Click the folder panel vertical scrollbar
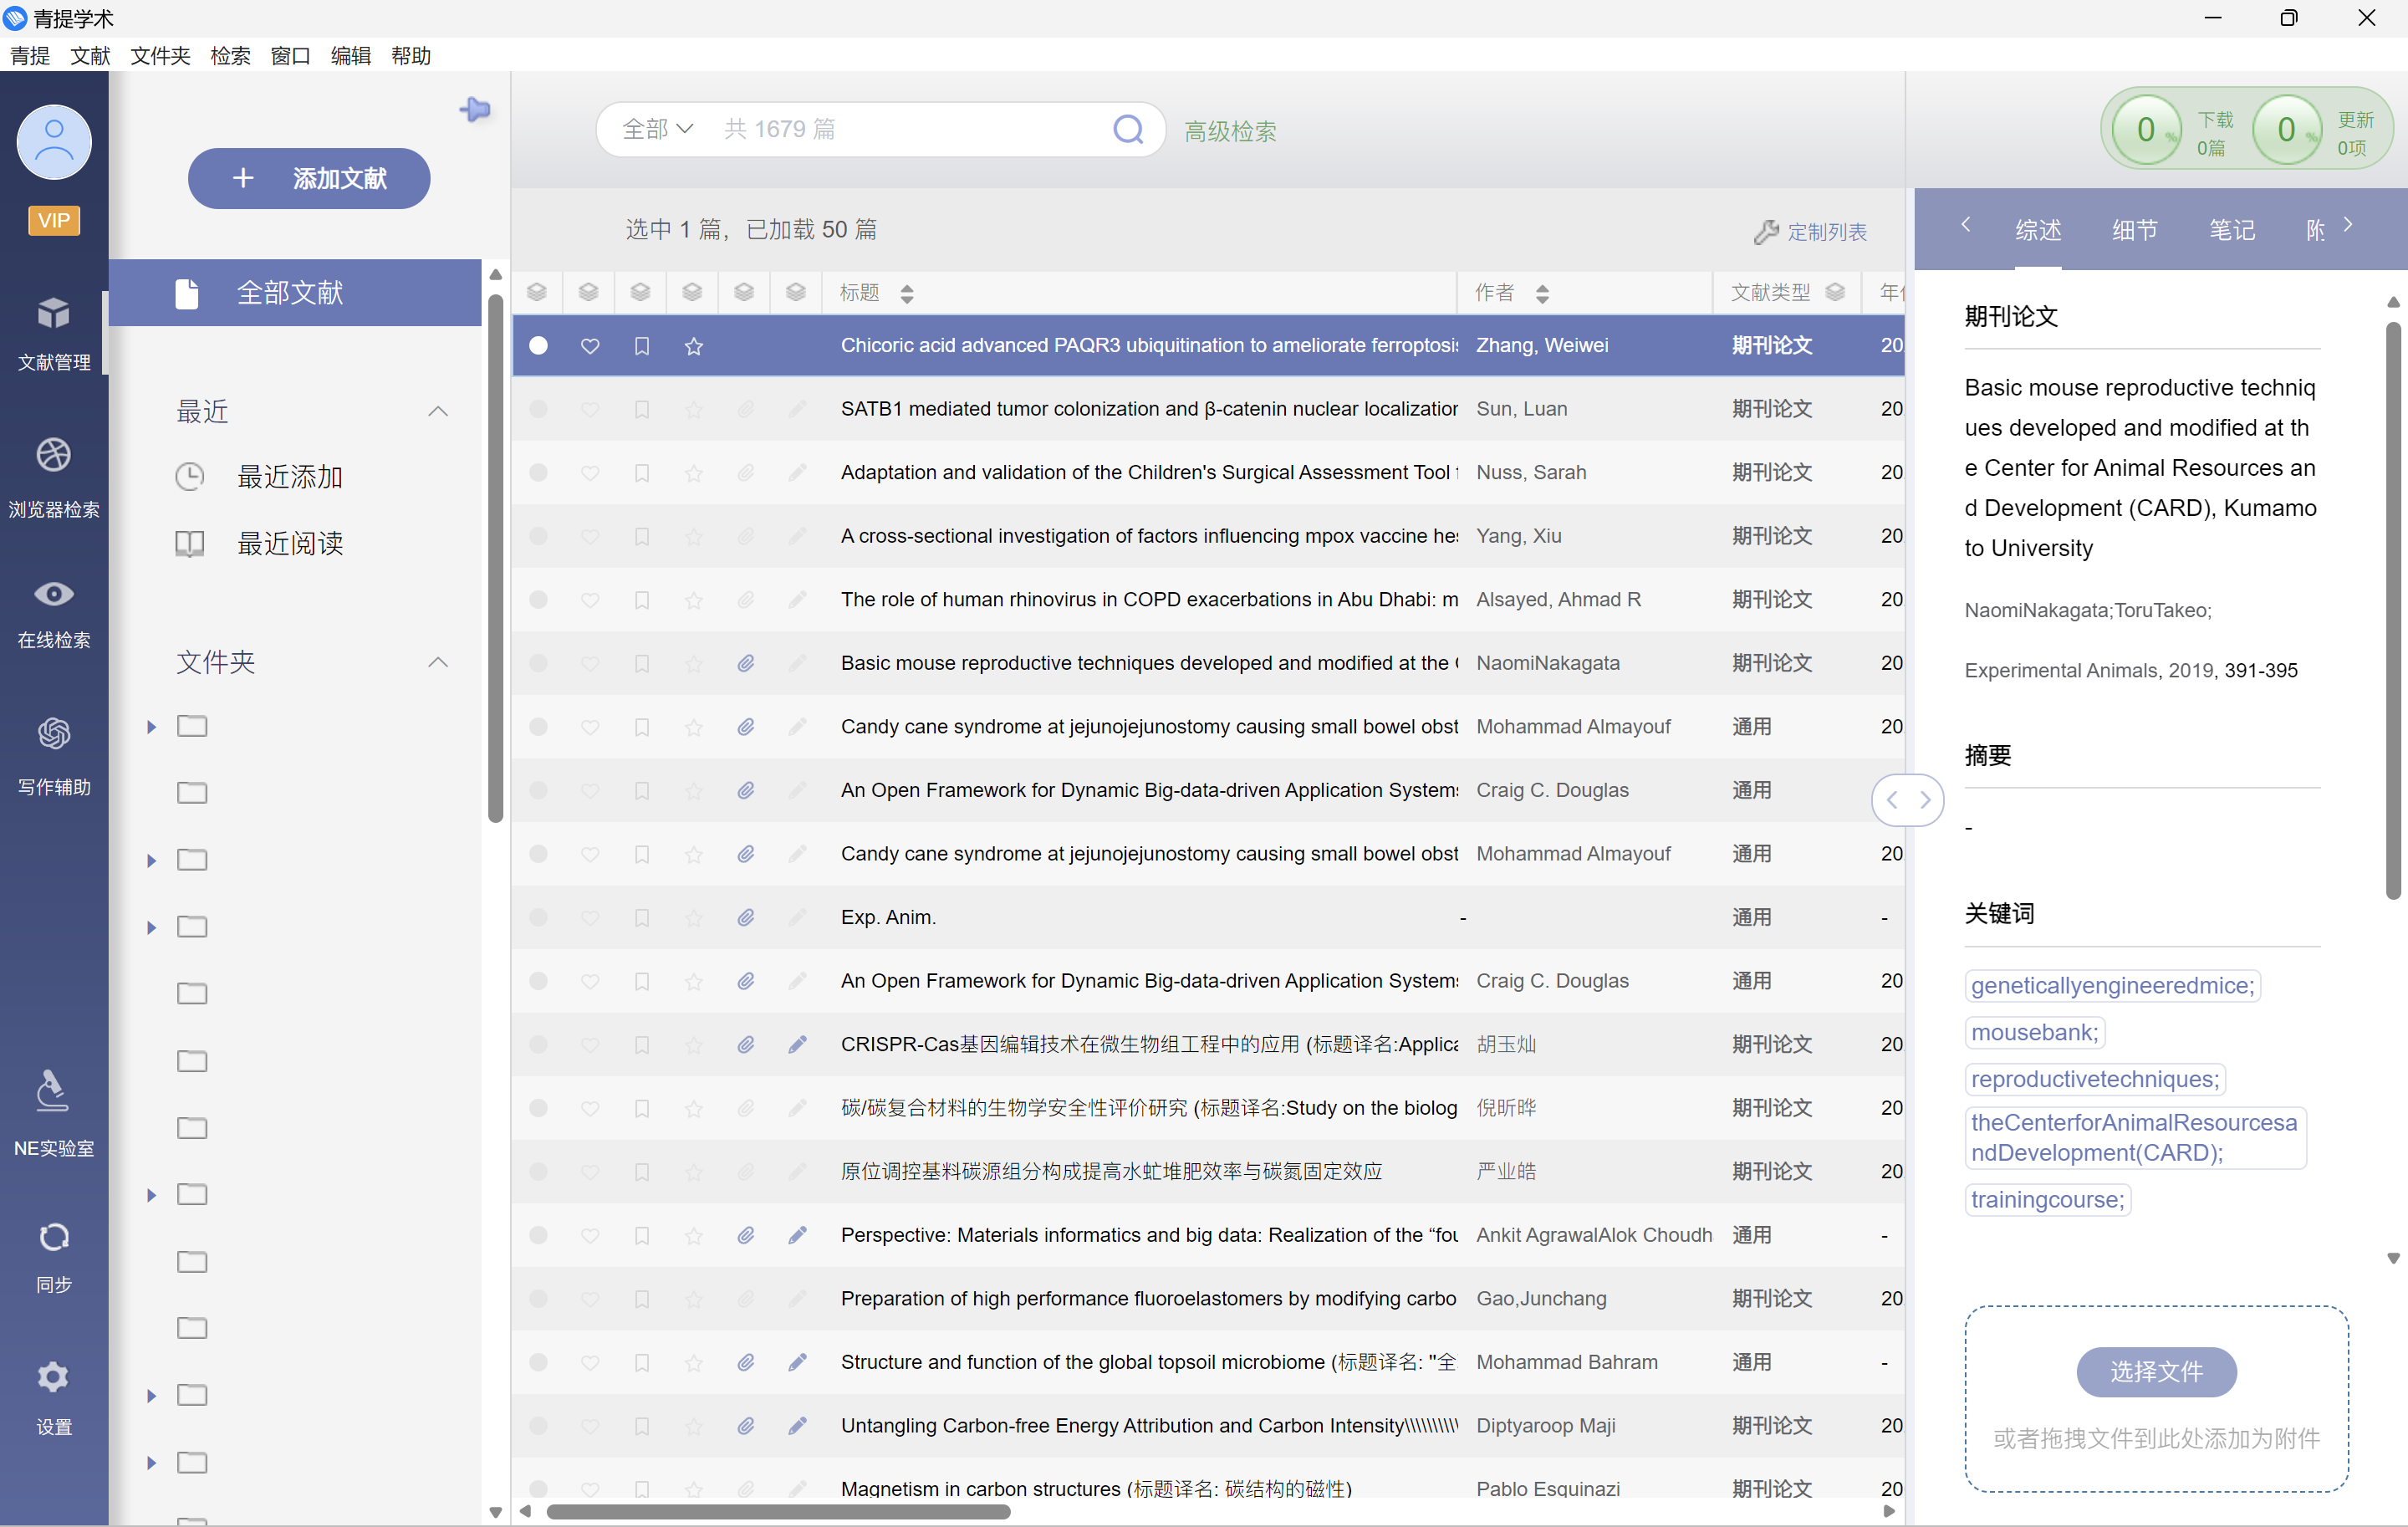The width and height of the screenshot is (2408, 1527). click(x=495, y=558)
